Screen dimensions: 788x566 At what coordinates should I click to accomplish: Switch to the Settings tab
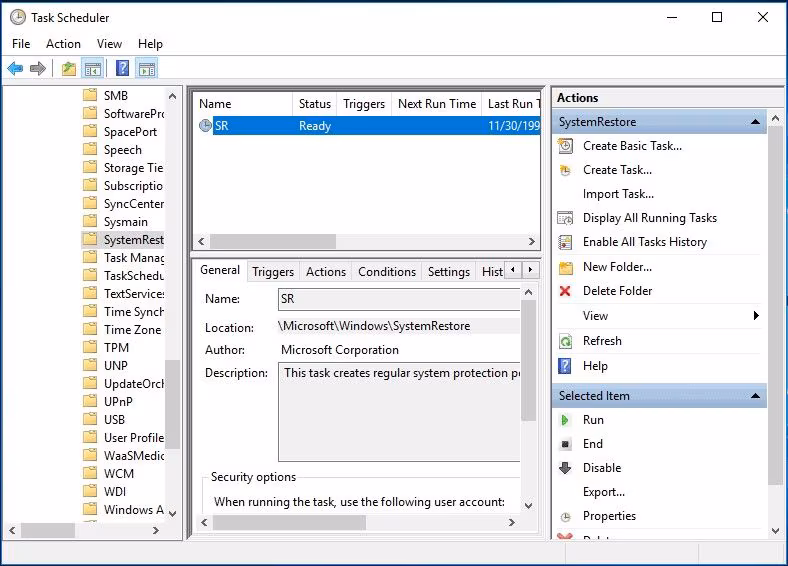click(449, 272)
